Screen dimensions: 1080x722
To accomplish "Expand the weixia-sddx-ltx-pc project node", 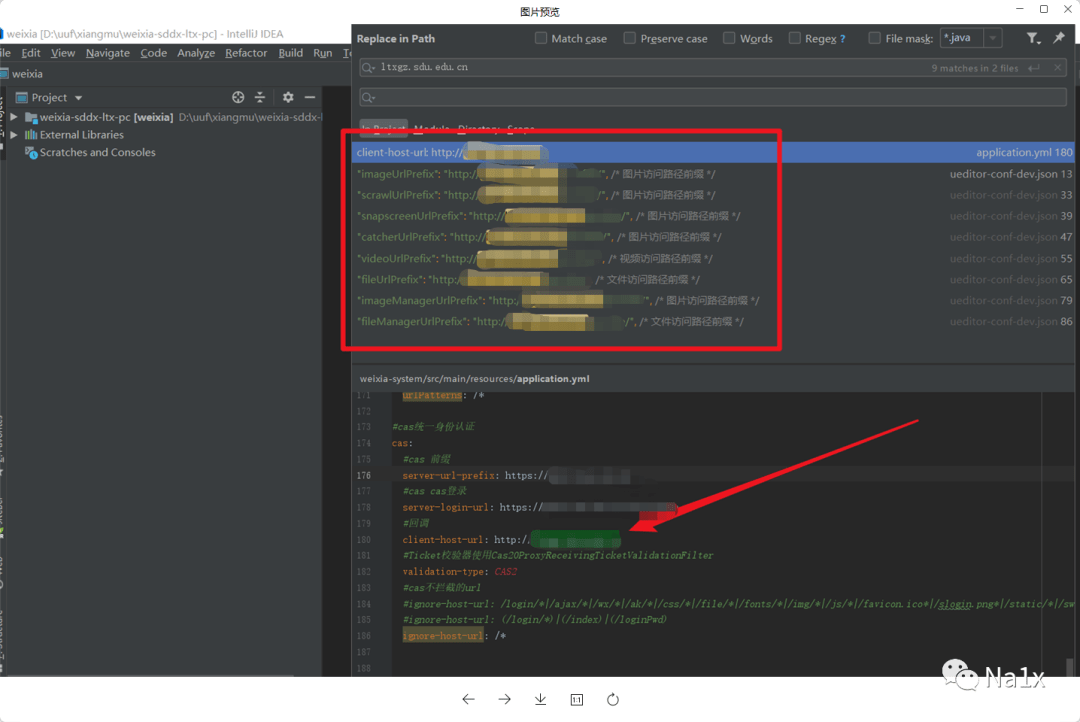I will pyautogui.click(x=14, y=117).
